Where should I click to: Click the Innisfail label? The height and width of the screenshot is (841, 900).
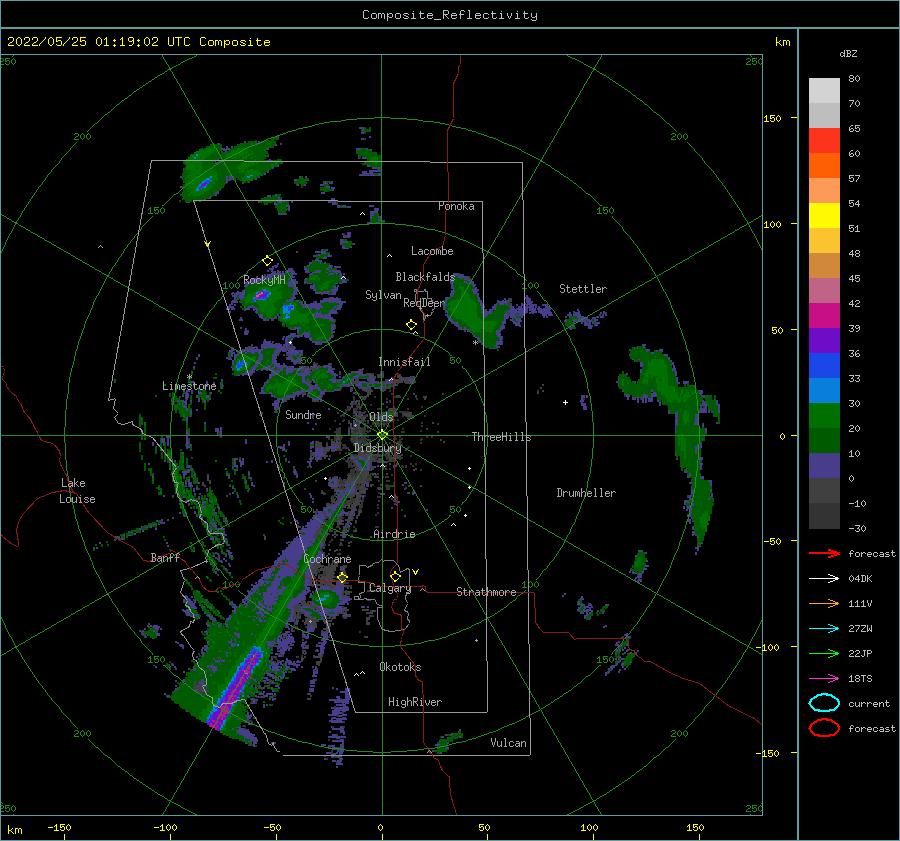404,362
